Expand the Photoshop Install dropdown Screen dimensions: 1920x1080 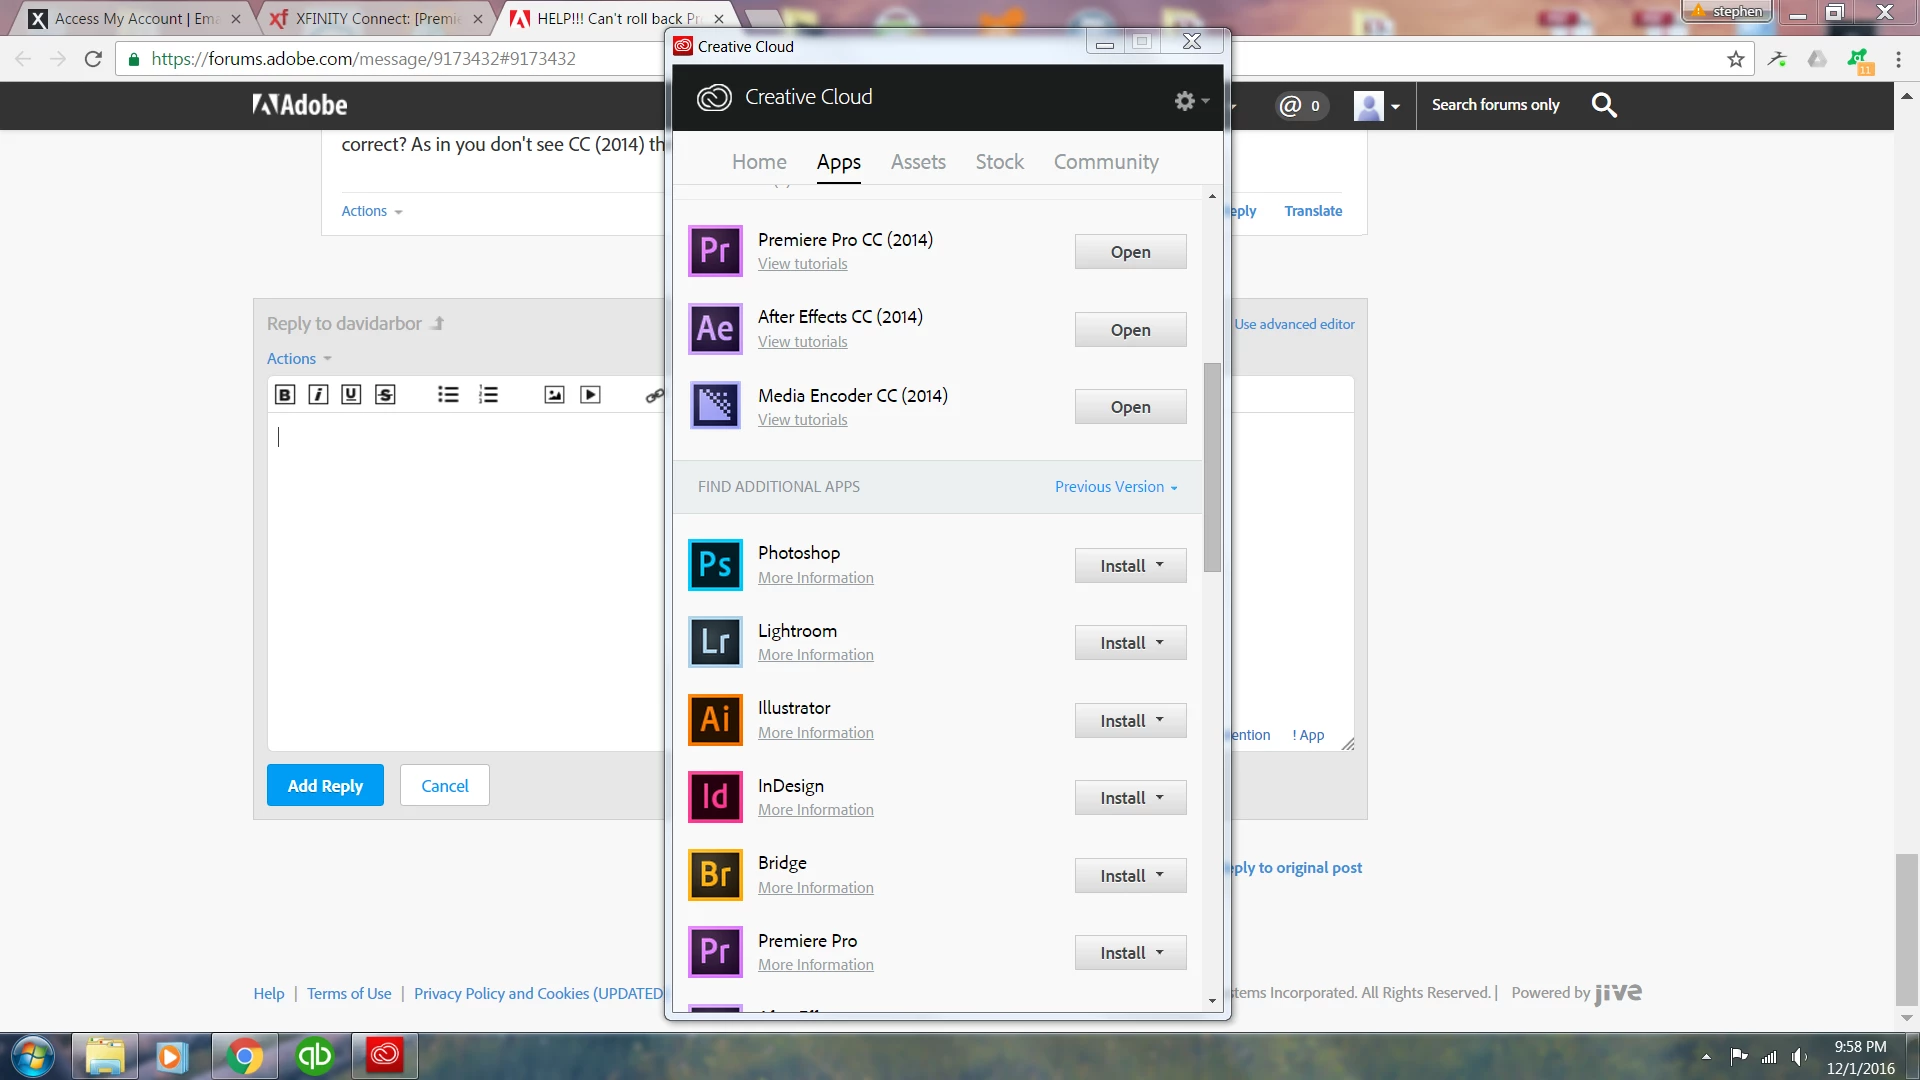point(1160,565)
